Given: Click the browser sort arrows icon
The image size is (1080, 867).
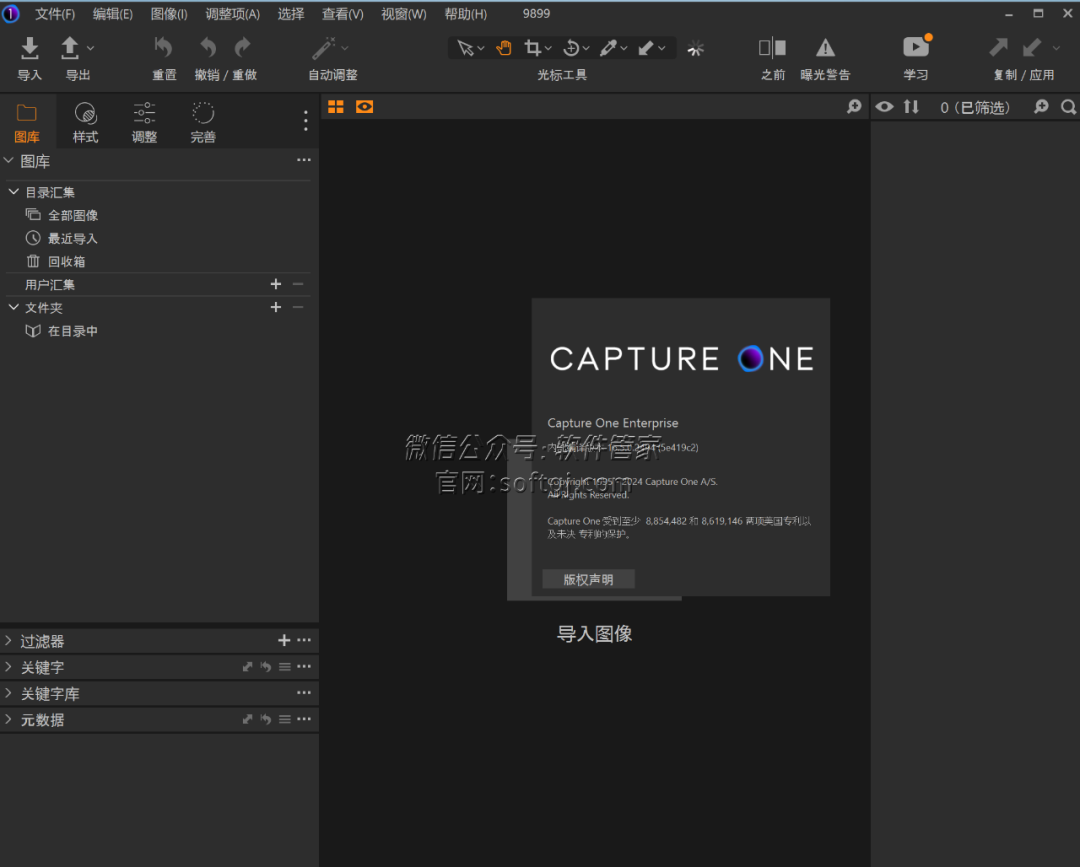Looking at the screenshot, I should click(x=911, y=107).
